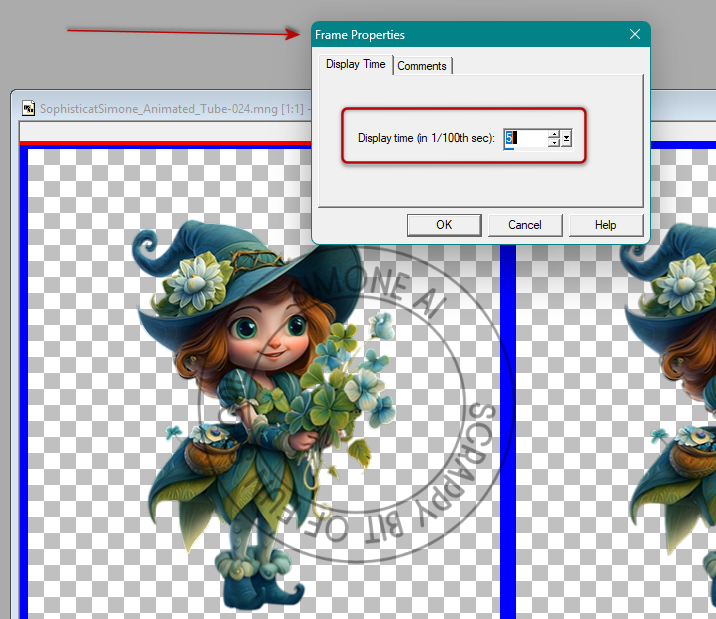
Task: Close the Frame Properties dialog
Action: click(635, 34)
